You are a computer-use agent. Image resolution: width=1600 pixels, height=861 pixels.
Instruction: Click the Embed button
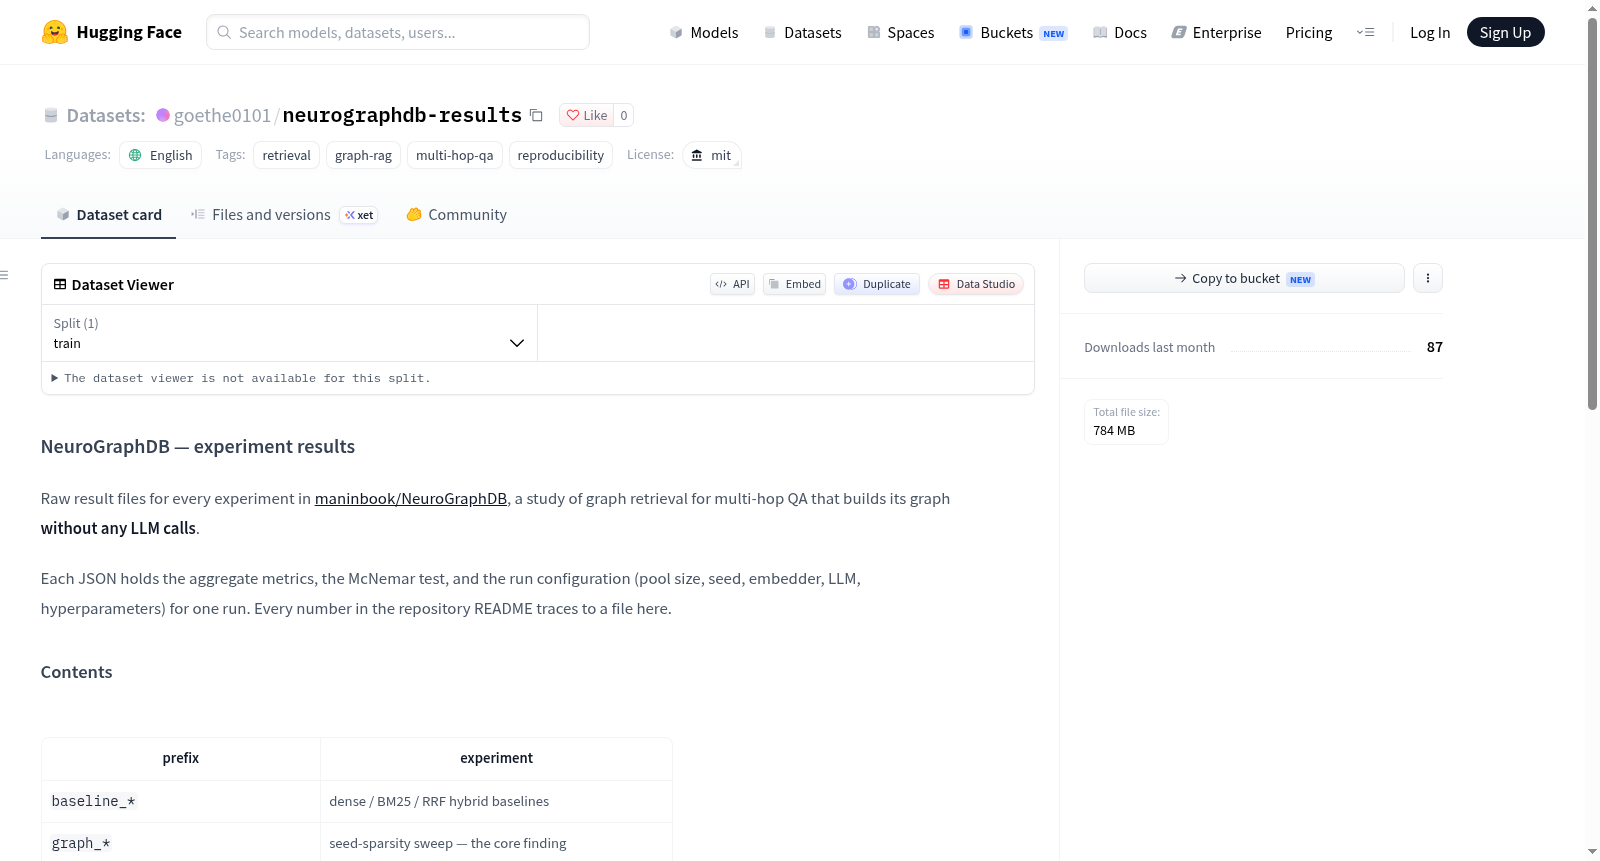[x=794, y=284]
